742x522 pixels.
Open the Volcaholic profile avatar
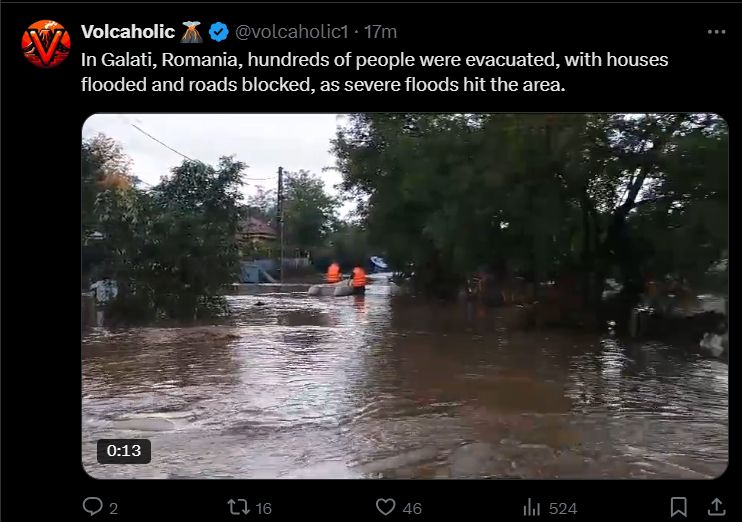pyautogui.click(x=46, y=44)
